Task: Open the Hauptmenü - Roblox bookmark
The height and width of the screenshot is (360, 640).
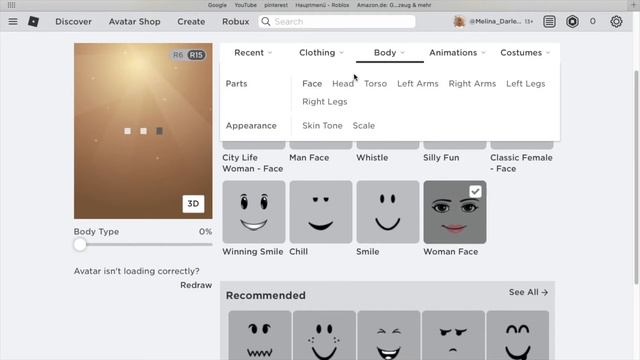Action: pyautogui.click(x=322, y=5)
